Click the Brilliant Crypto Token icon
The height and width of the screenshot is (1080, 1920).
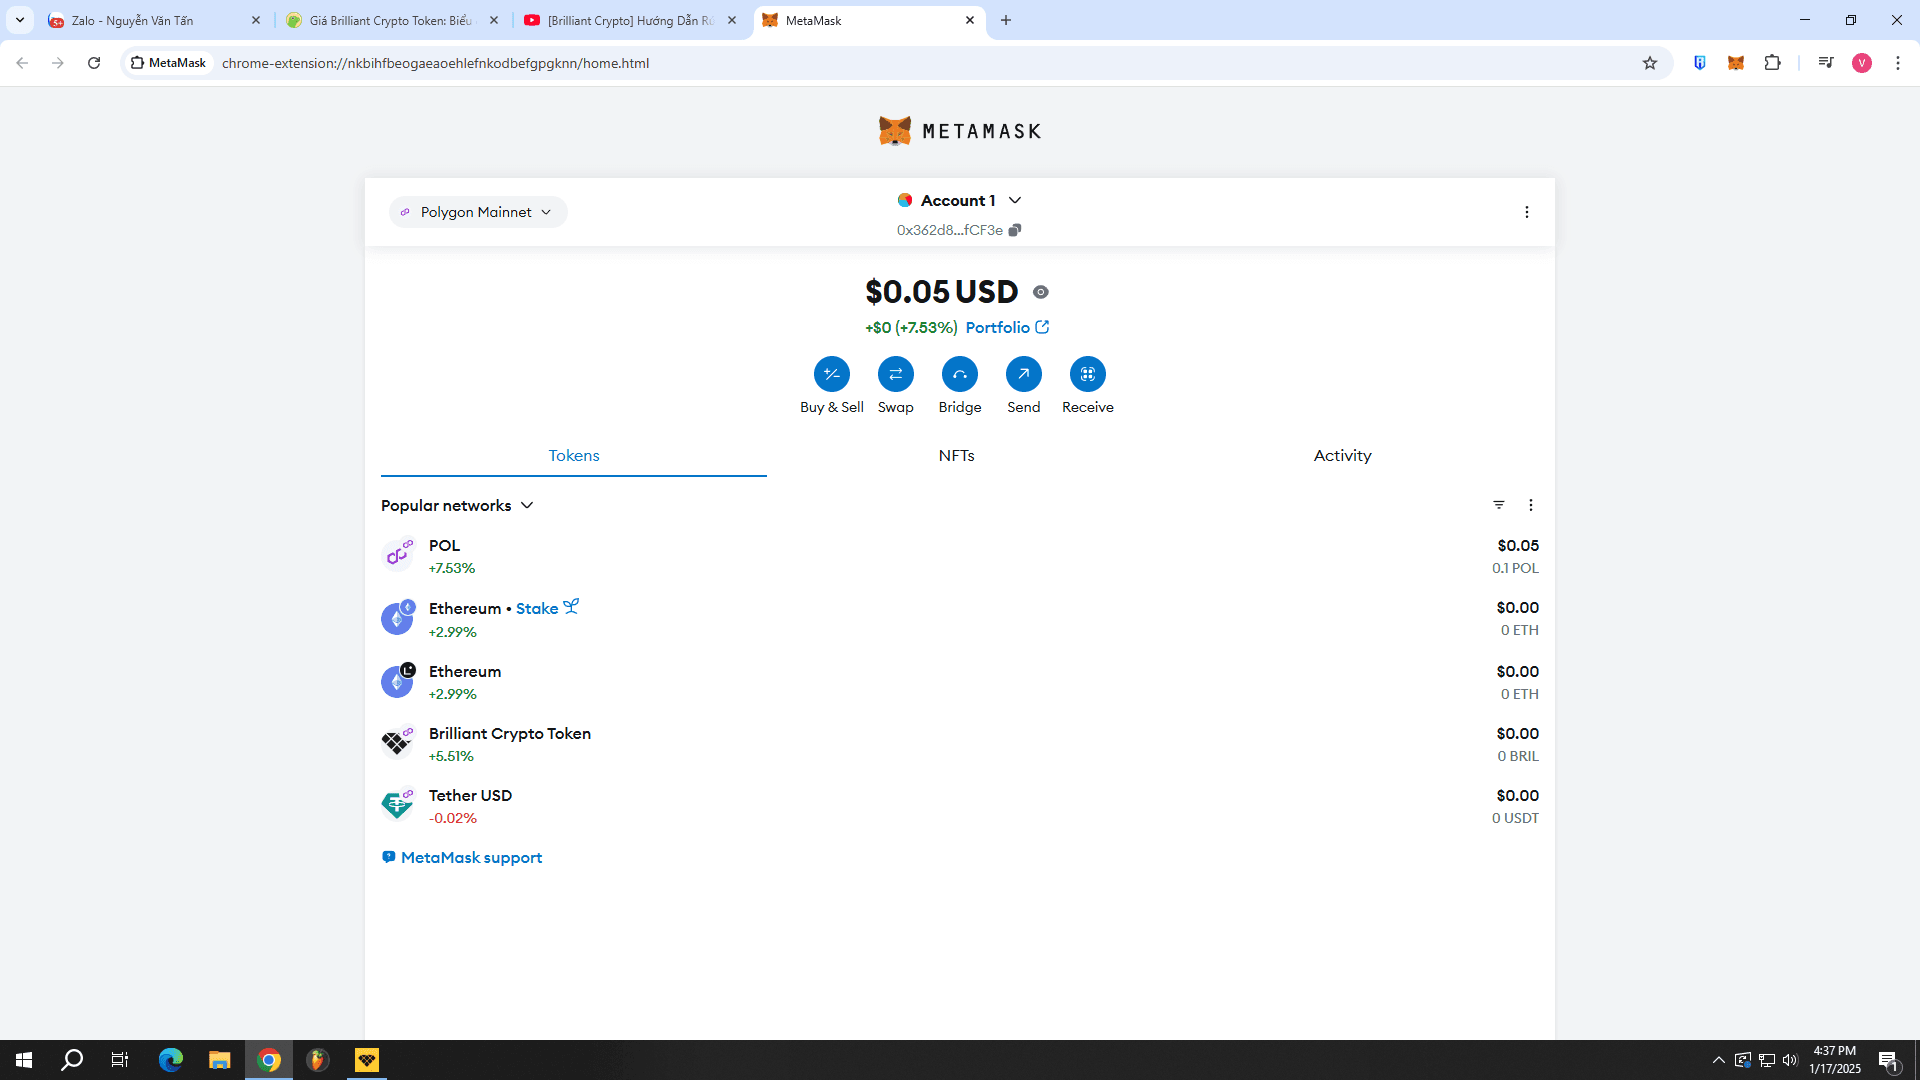pyautogui.click(x=397, y=742)
